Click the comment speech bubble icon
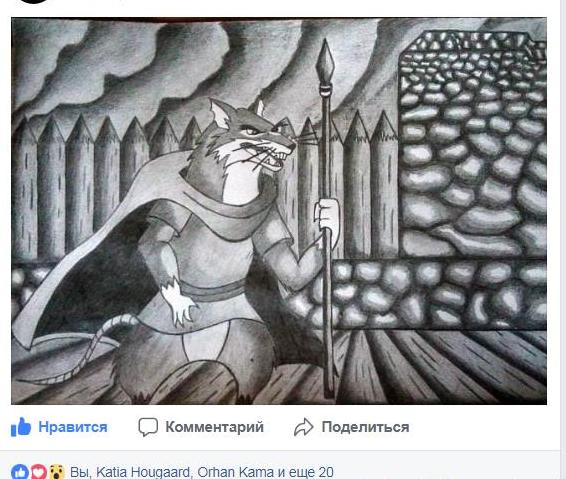 [148, 427]
